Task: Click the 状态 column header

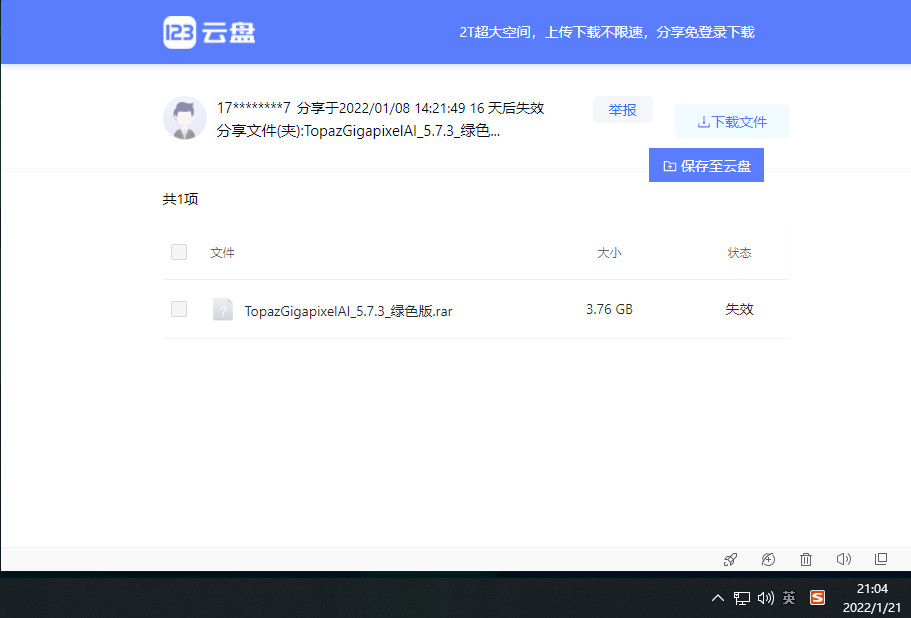Action: [x=739, y=253]
